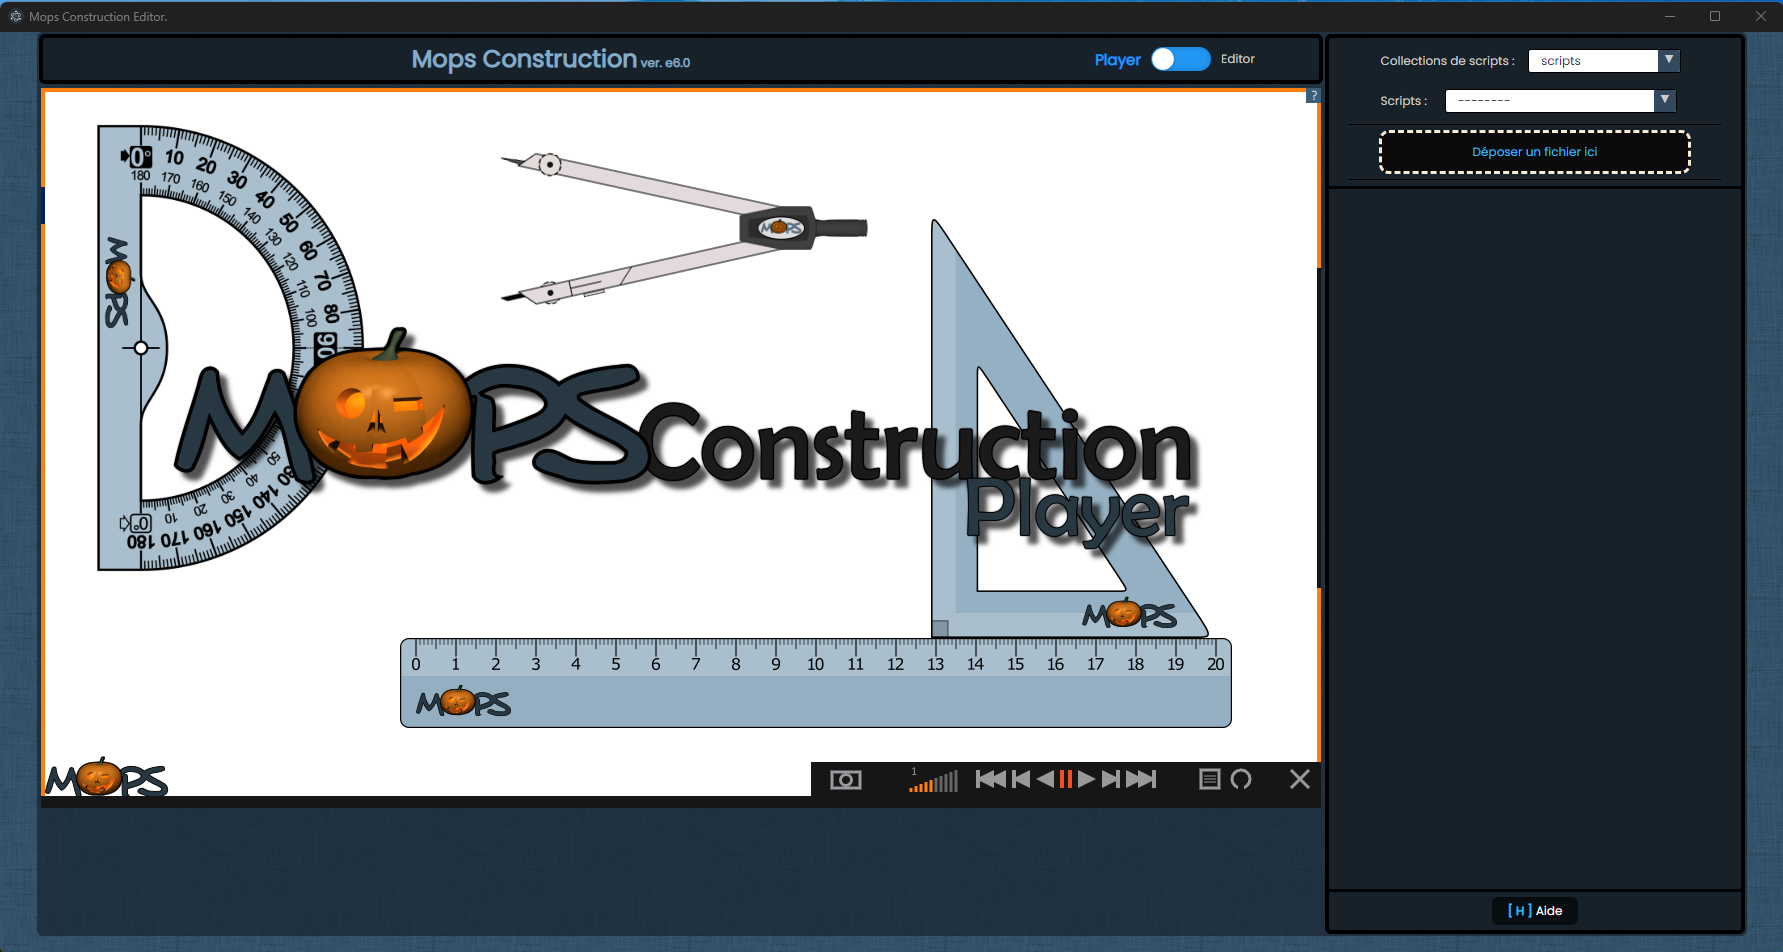Expand the Scripts dropdown list

1559,101
